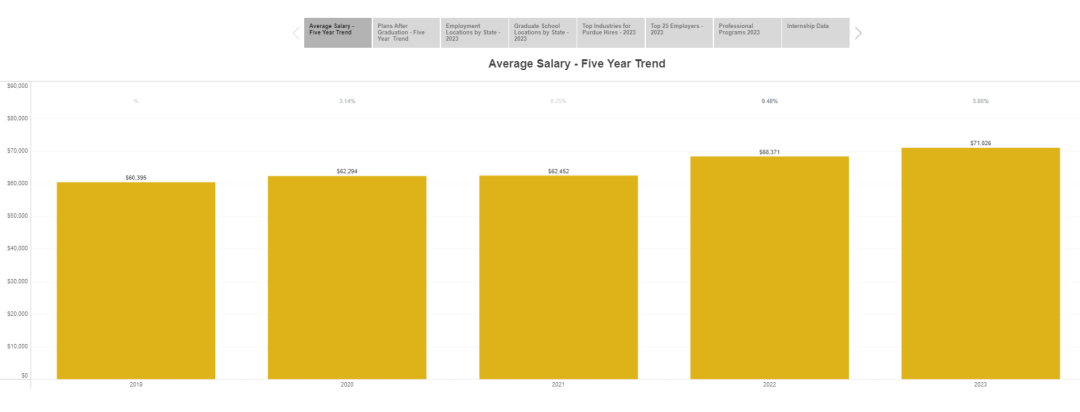The width and height of the screenshot is (1080, 412).
Task: Open Employment Locations by State - 2023 tab
Action: tap(475, 32)
